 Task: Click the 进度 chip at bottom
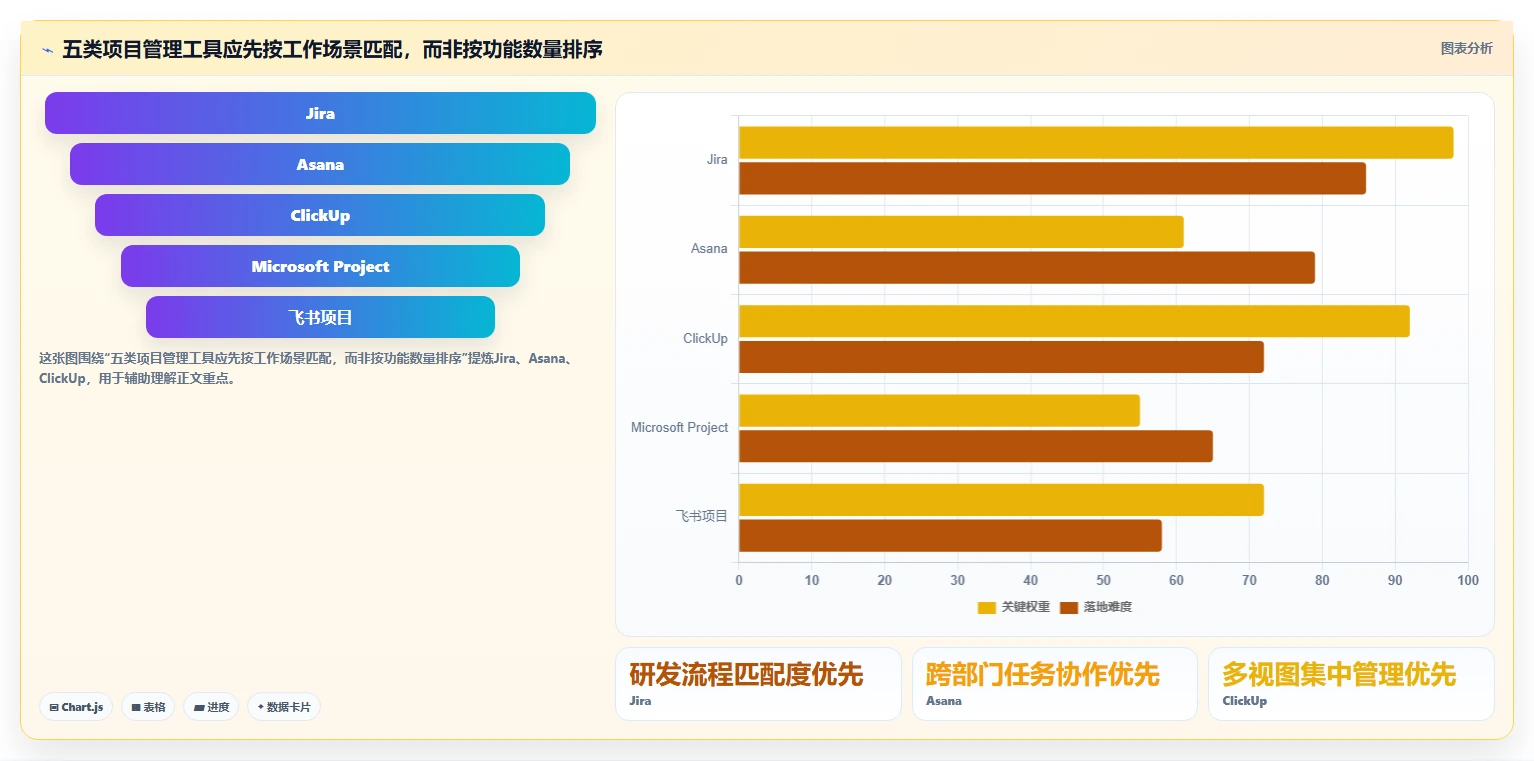211,707
